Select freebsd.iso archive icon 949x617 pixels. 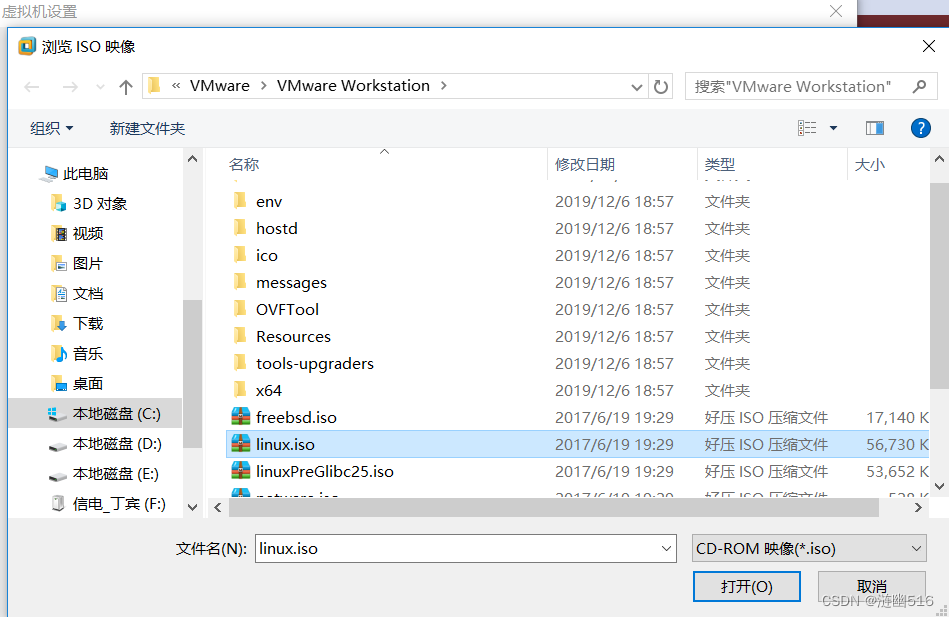tap(241, 417)
